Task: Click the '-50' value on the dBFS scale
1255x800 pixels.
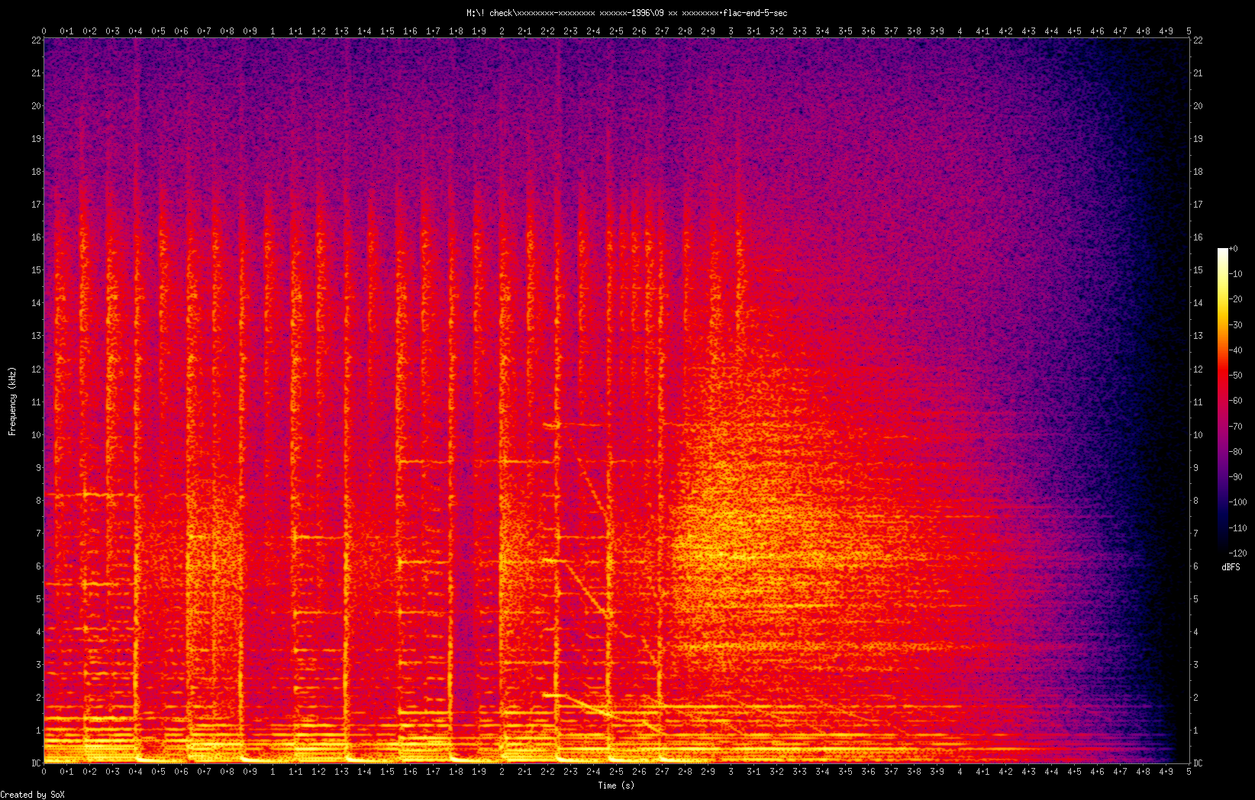Action: 1236,375
